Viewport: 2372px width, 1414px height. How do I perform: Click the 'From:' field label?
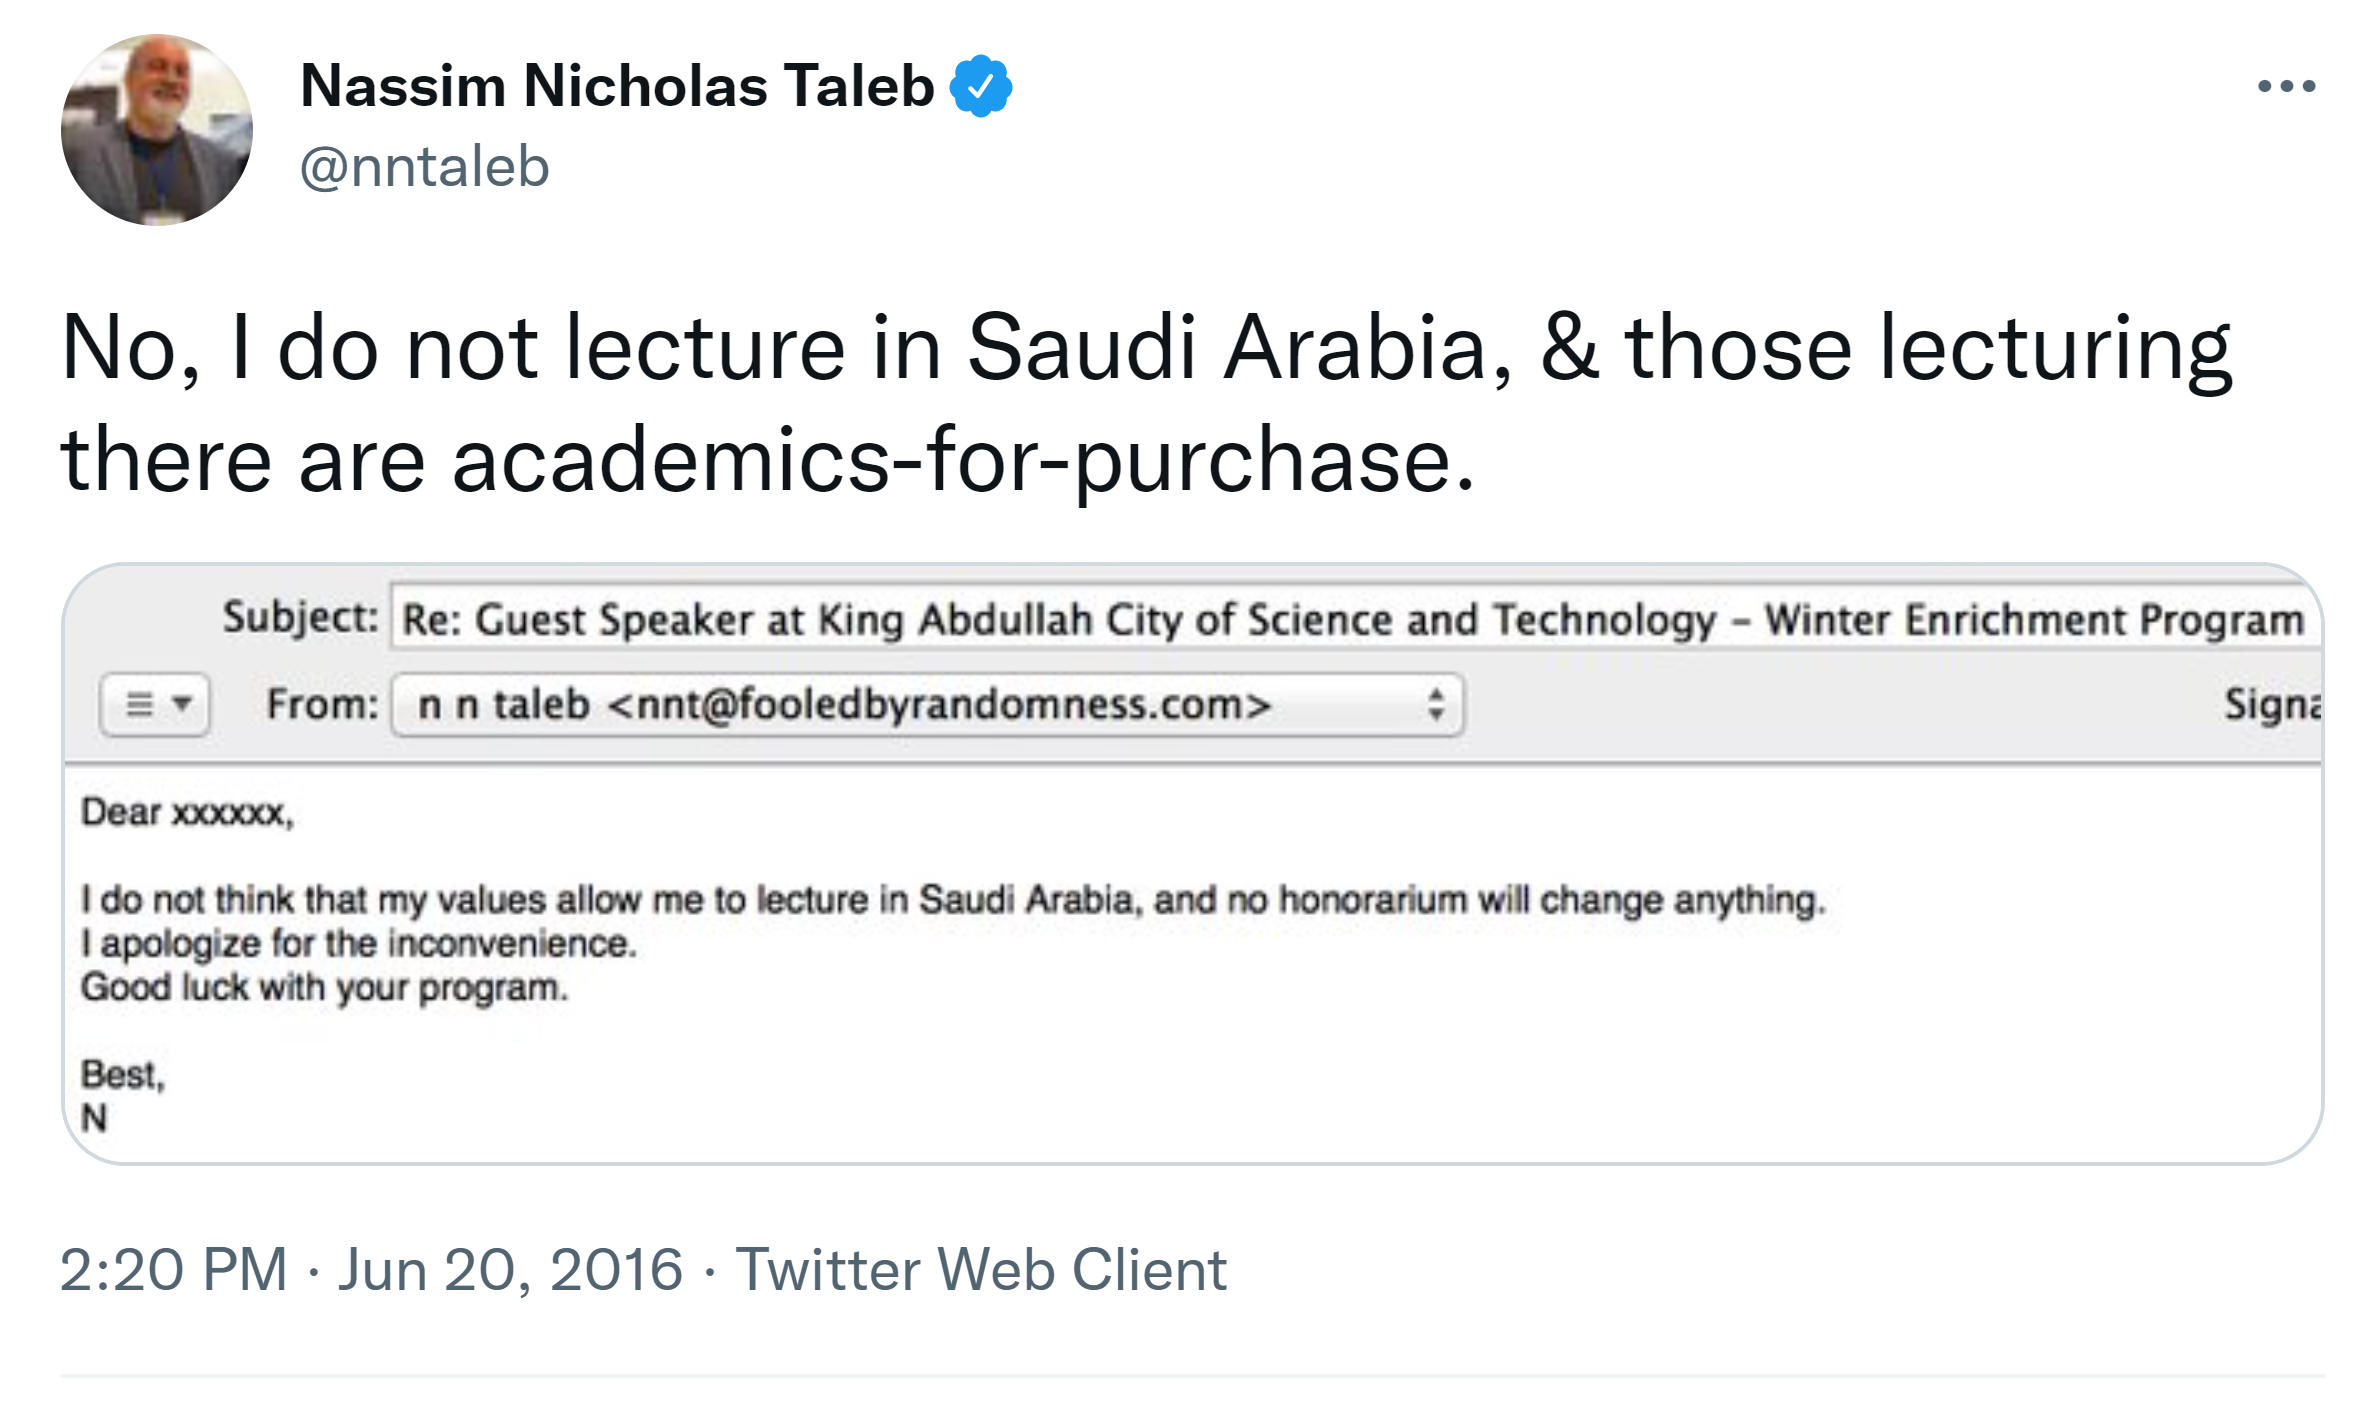(x=322, y=704)
